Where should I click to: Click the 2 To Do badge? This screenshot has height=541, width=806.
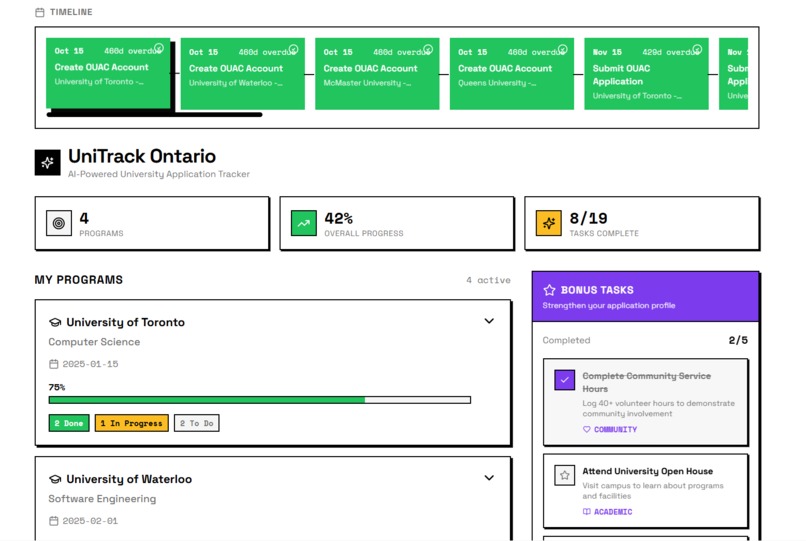click(197, 423)
